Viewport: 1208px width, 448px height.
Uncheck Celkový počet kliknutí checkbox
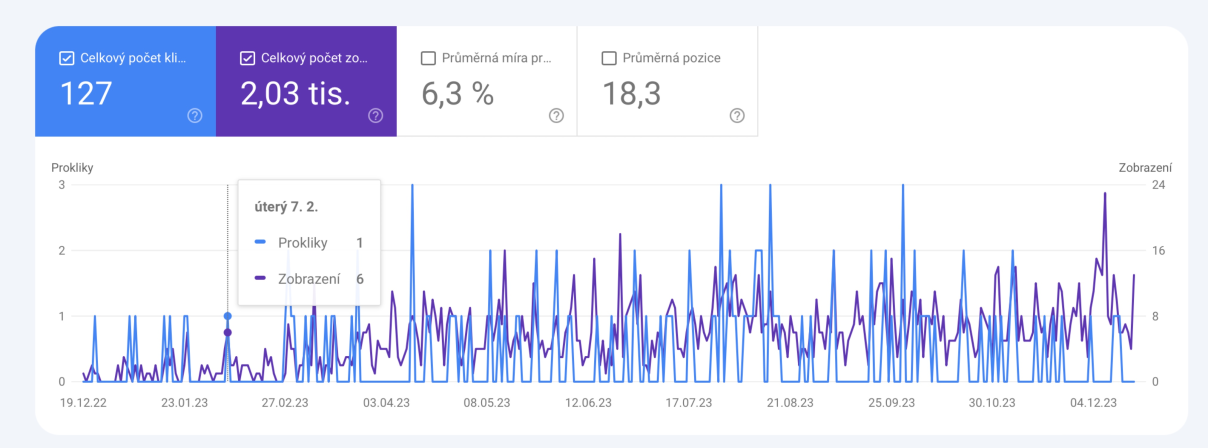(x=67, y=58)
